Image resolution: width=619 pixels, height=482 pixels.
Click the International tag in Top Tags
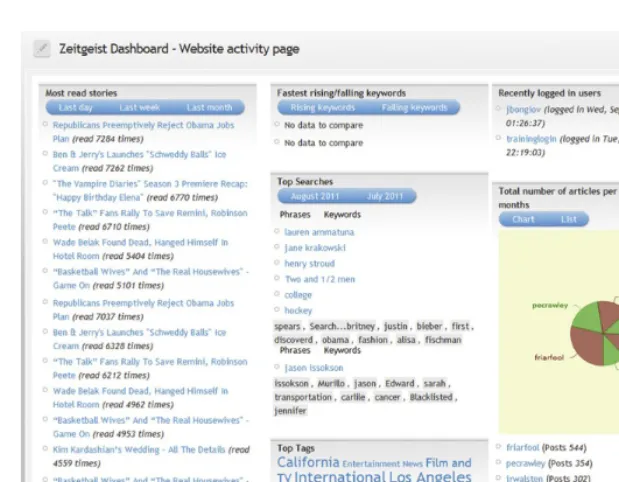(x=339, y=476)
